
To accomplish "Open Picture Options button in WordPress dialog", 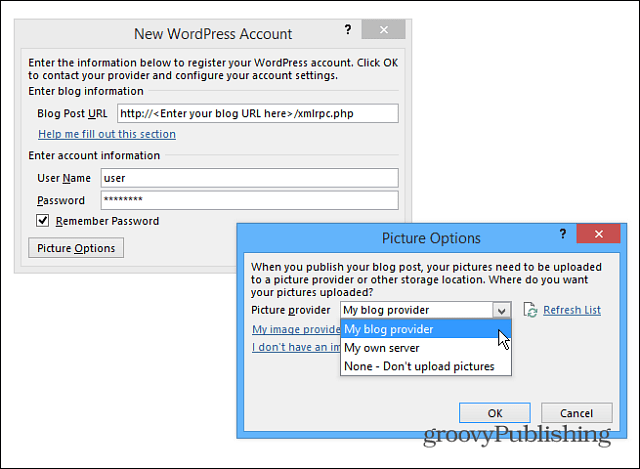I will [x=76, y=248].
